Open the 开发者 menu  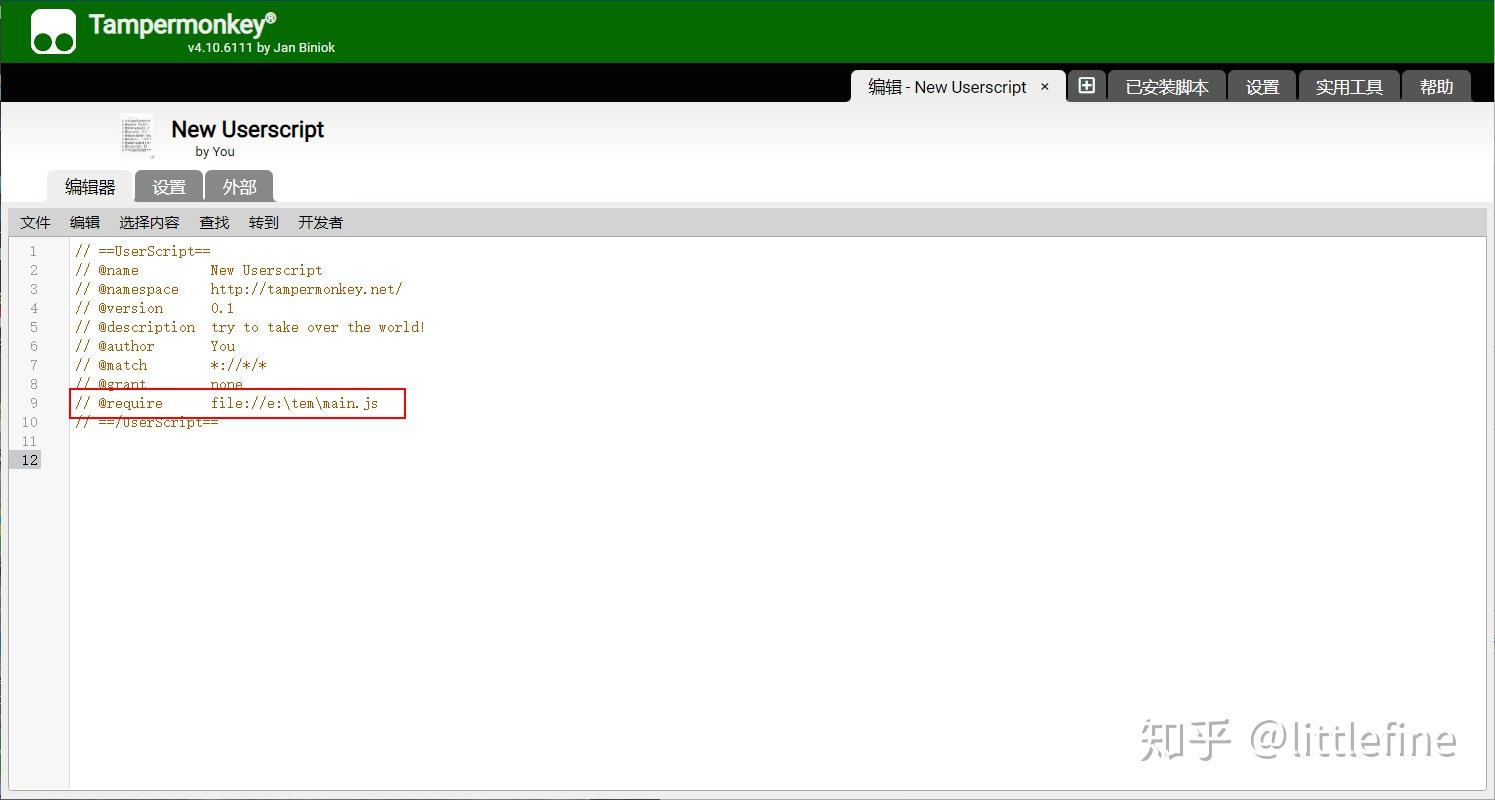[320, 222]
